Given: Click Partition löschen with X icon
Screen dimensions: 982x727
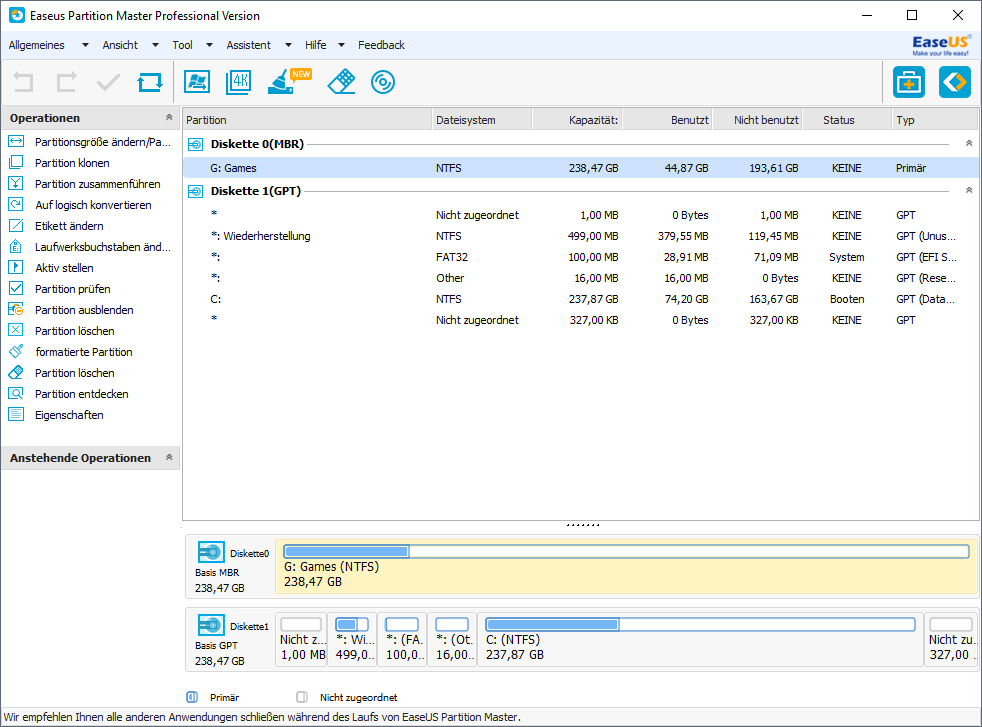Looking at the screenshot, I should [61, 331].
